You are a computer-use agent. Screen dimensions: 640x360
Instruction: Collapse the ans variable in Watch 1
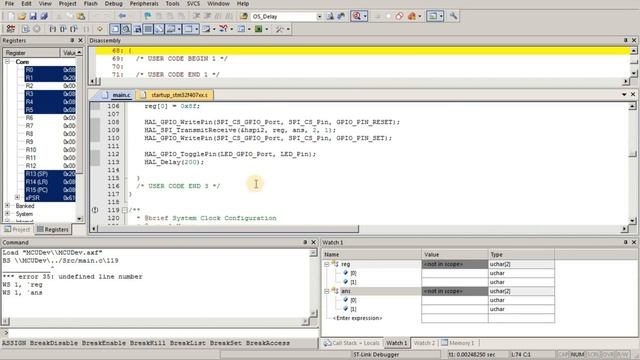coord(327,291)
